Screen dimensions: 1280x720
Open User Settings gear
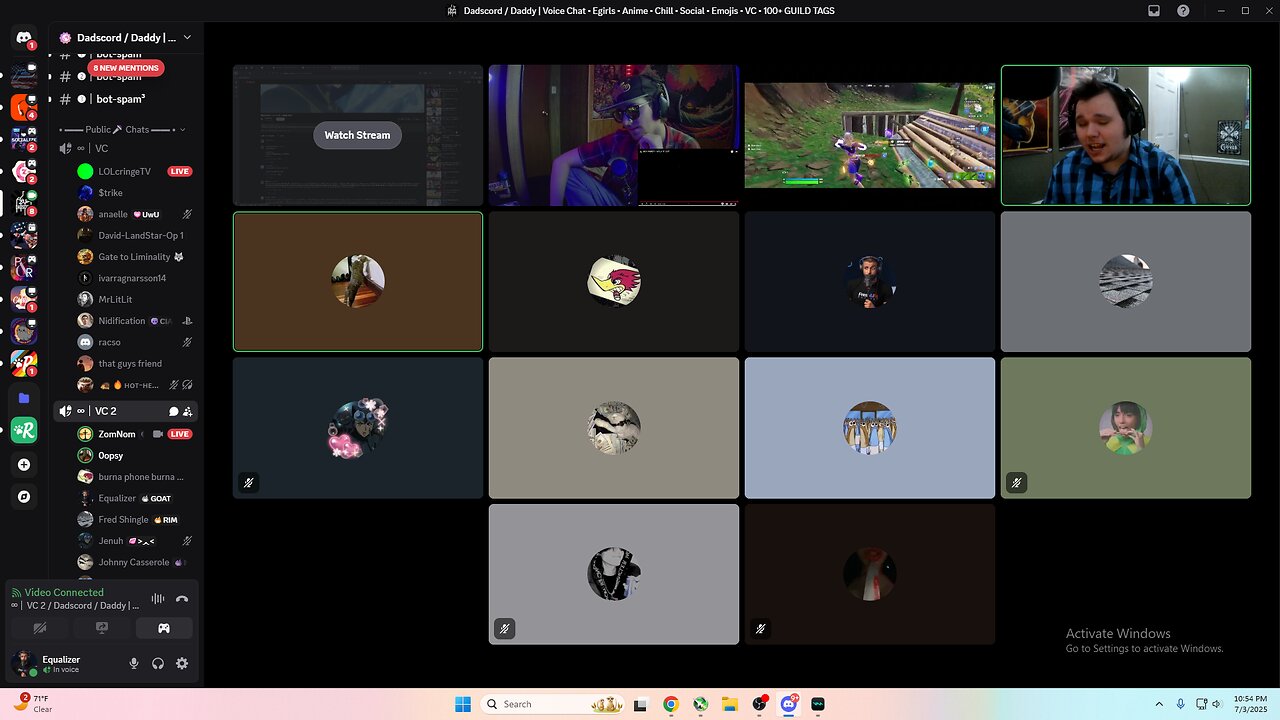point(182,663)
